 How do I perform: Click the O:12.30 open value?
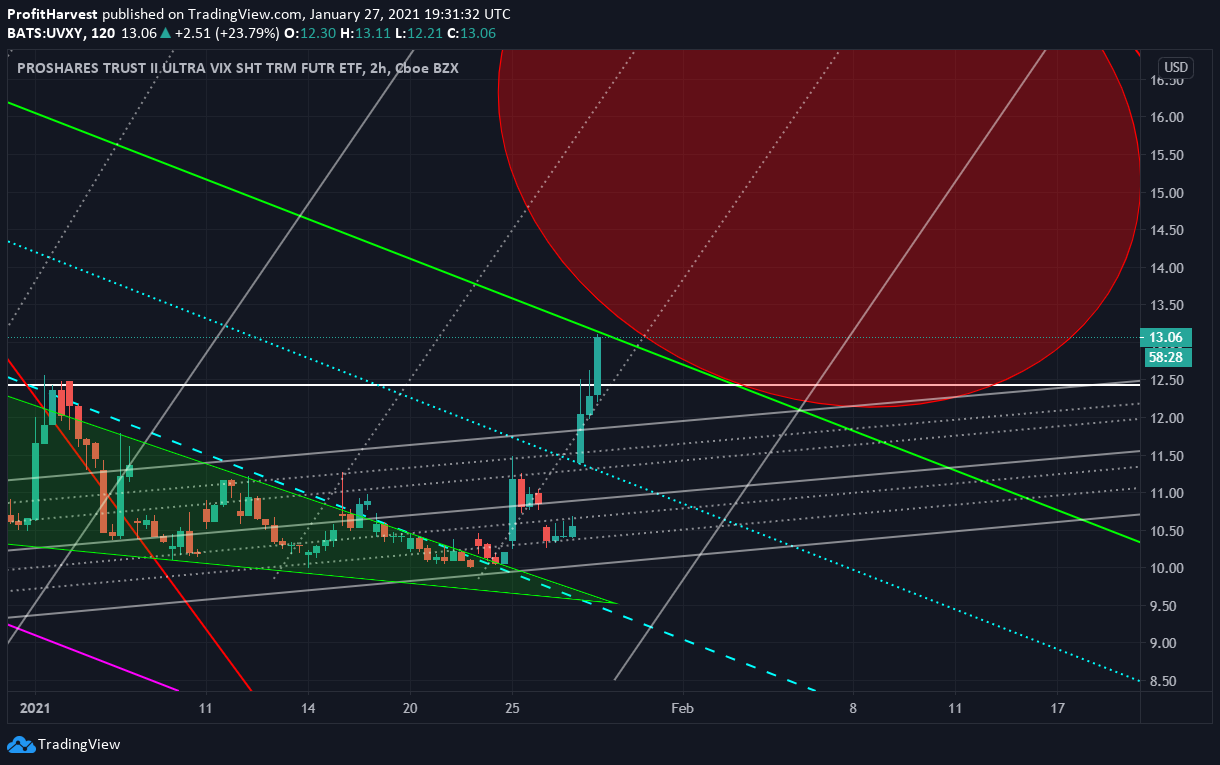tap(311, 33)
